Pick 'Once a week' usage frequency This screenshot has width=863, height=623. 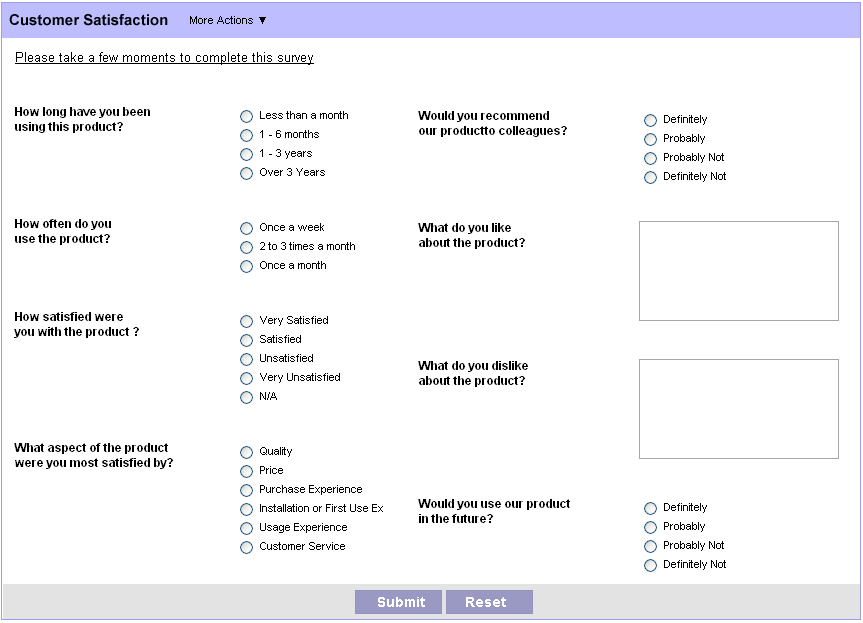tap(247, 228)
